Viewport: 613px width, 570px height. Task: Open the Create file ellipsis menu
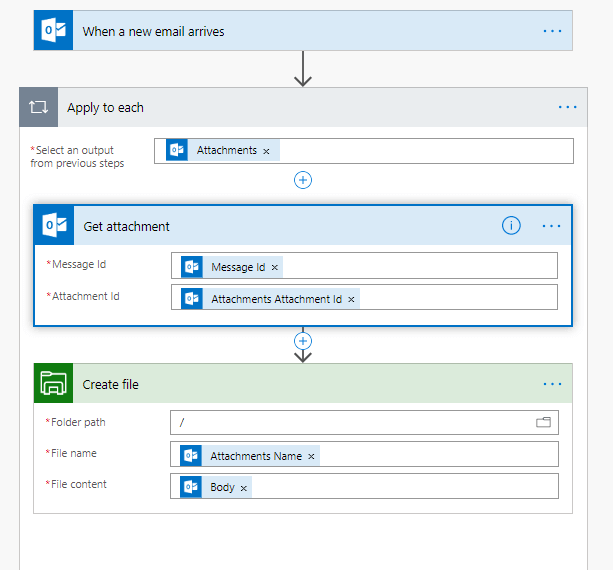pyautogui.click(x=552, y=384)
